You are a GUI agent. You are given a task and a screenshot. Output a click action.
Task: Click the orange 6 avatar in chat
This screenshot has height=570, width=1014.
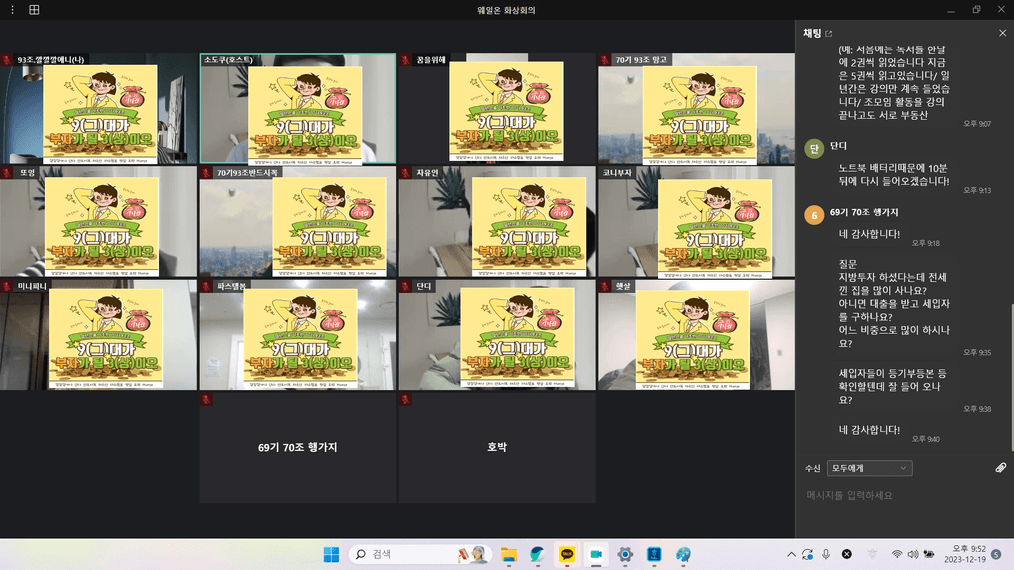pyautogui.click(x=814, y=215)
